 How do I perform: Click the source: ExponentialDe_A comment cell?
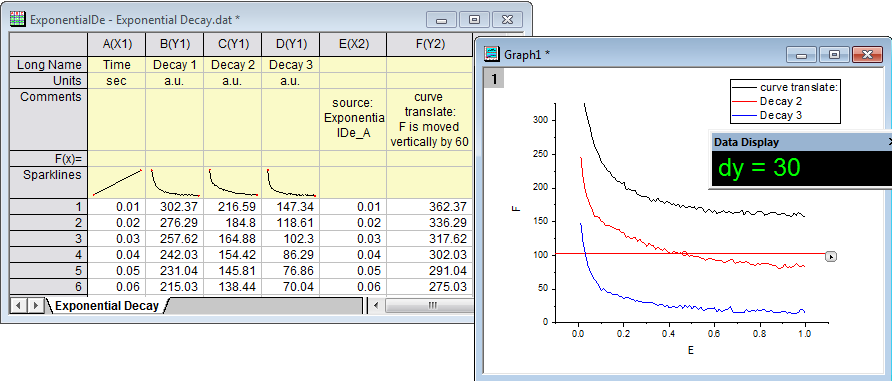353,119
